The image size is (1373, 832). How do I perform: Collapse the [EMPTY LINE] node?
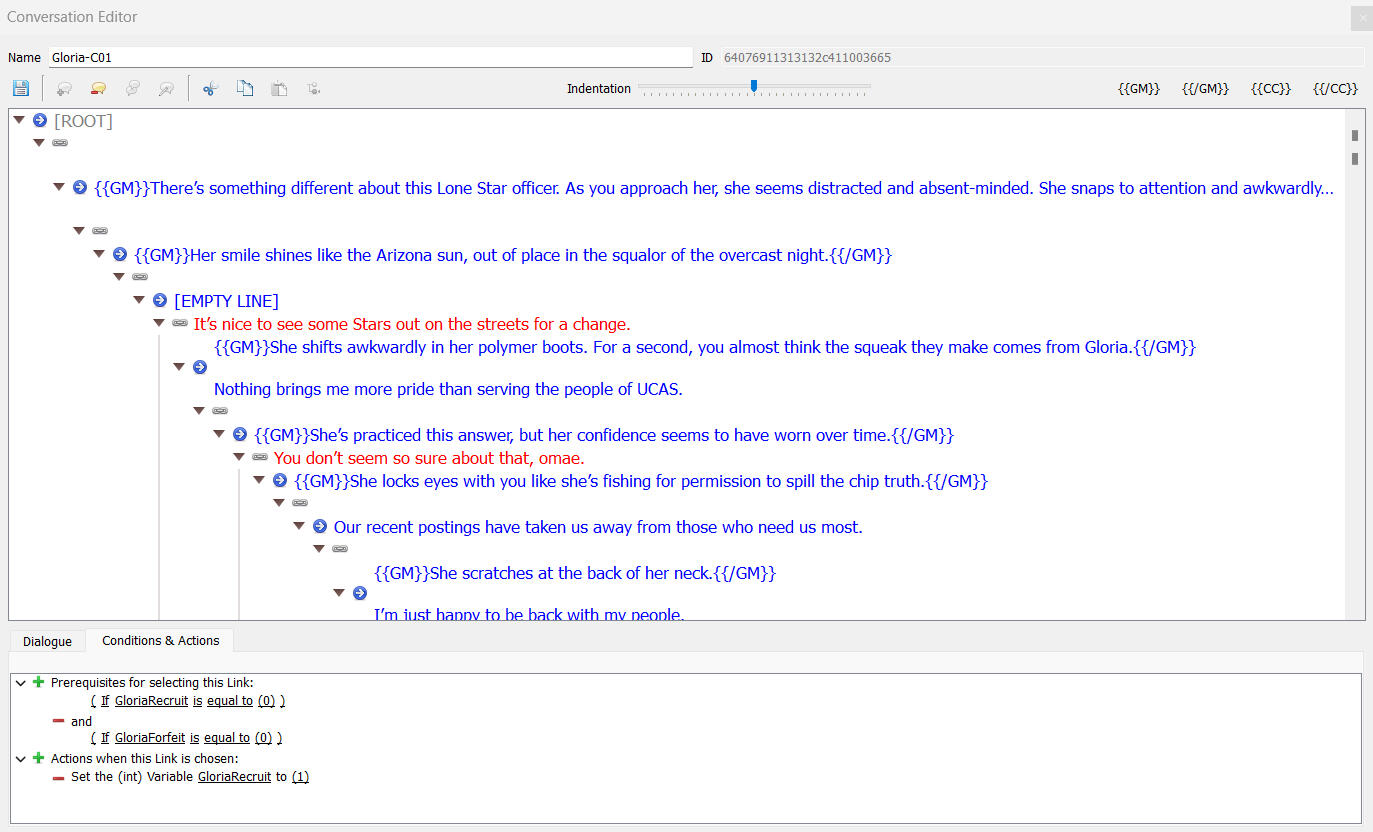tap(139, 300)
